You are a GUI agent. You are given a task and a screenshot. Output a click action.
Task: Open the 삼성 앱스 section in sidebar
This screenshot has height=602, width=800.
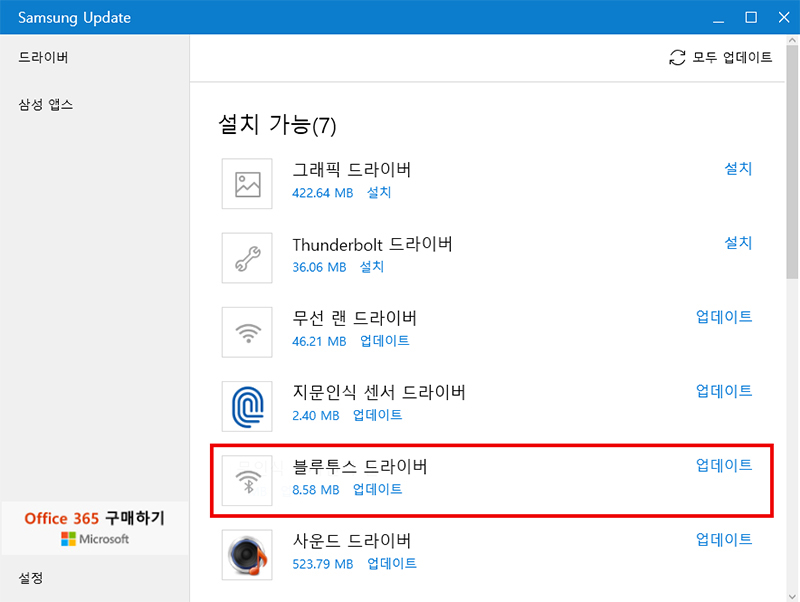(x=46, y=105)
